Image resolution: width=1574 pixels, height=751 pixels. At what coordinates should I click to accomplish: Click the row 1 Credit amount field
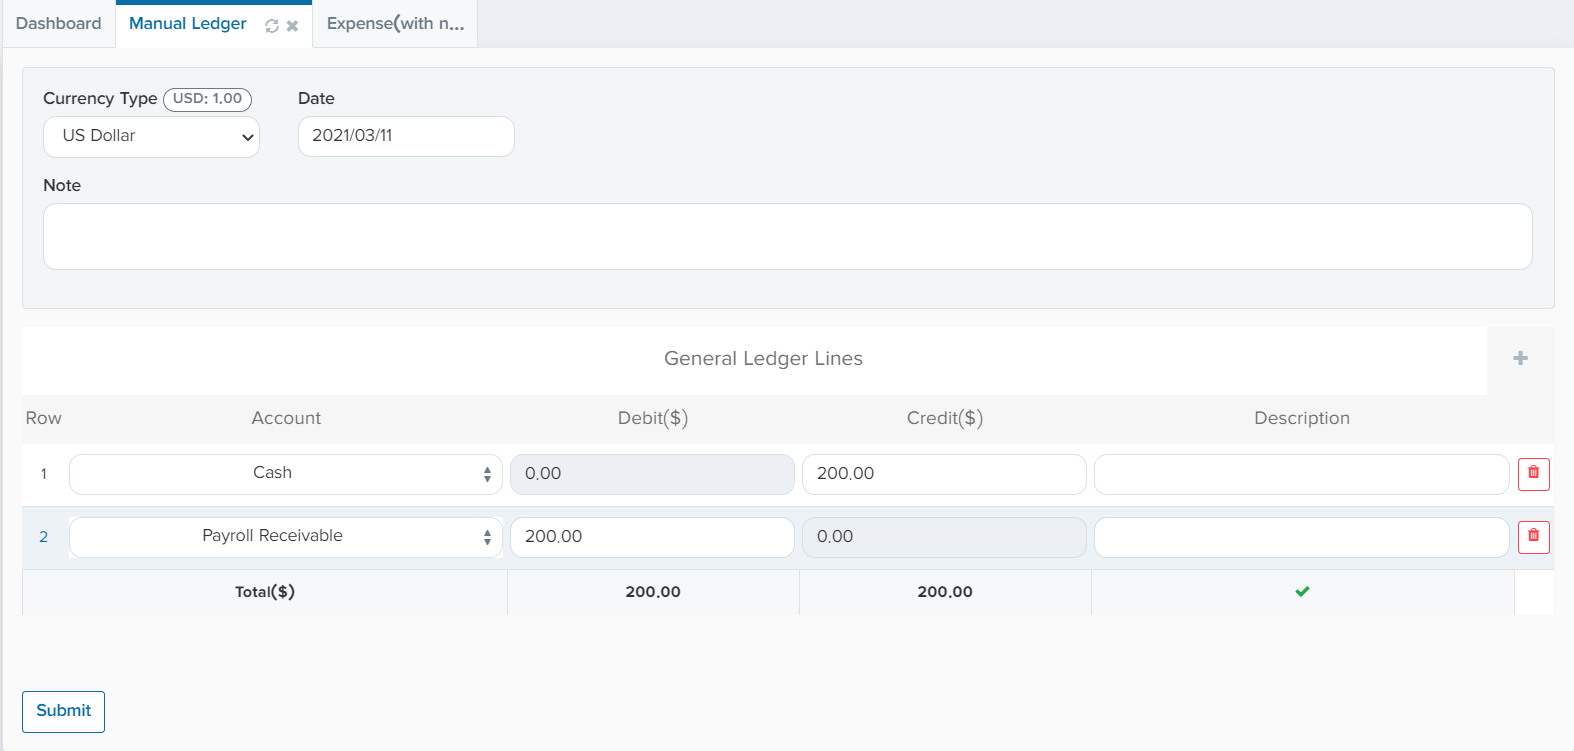click(x=943, y=474)
